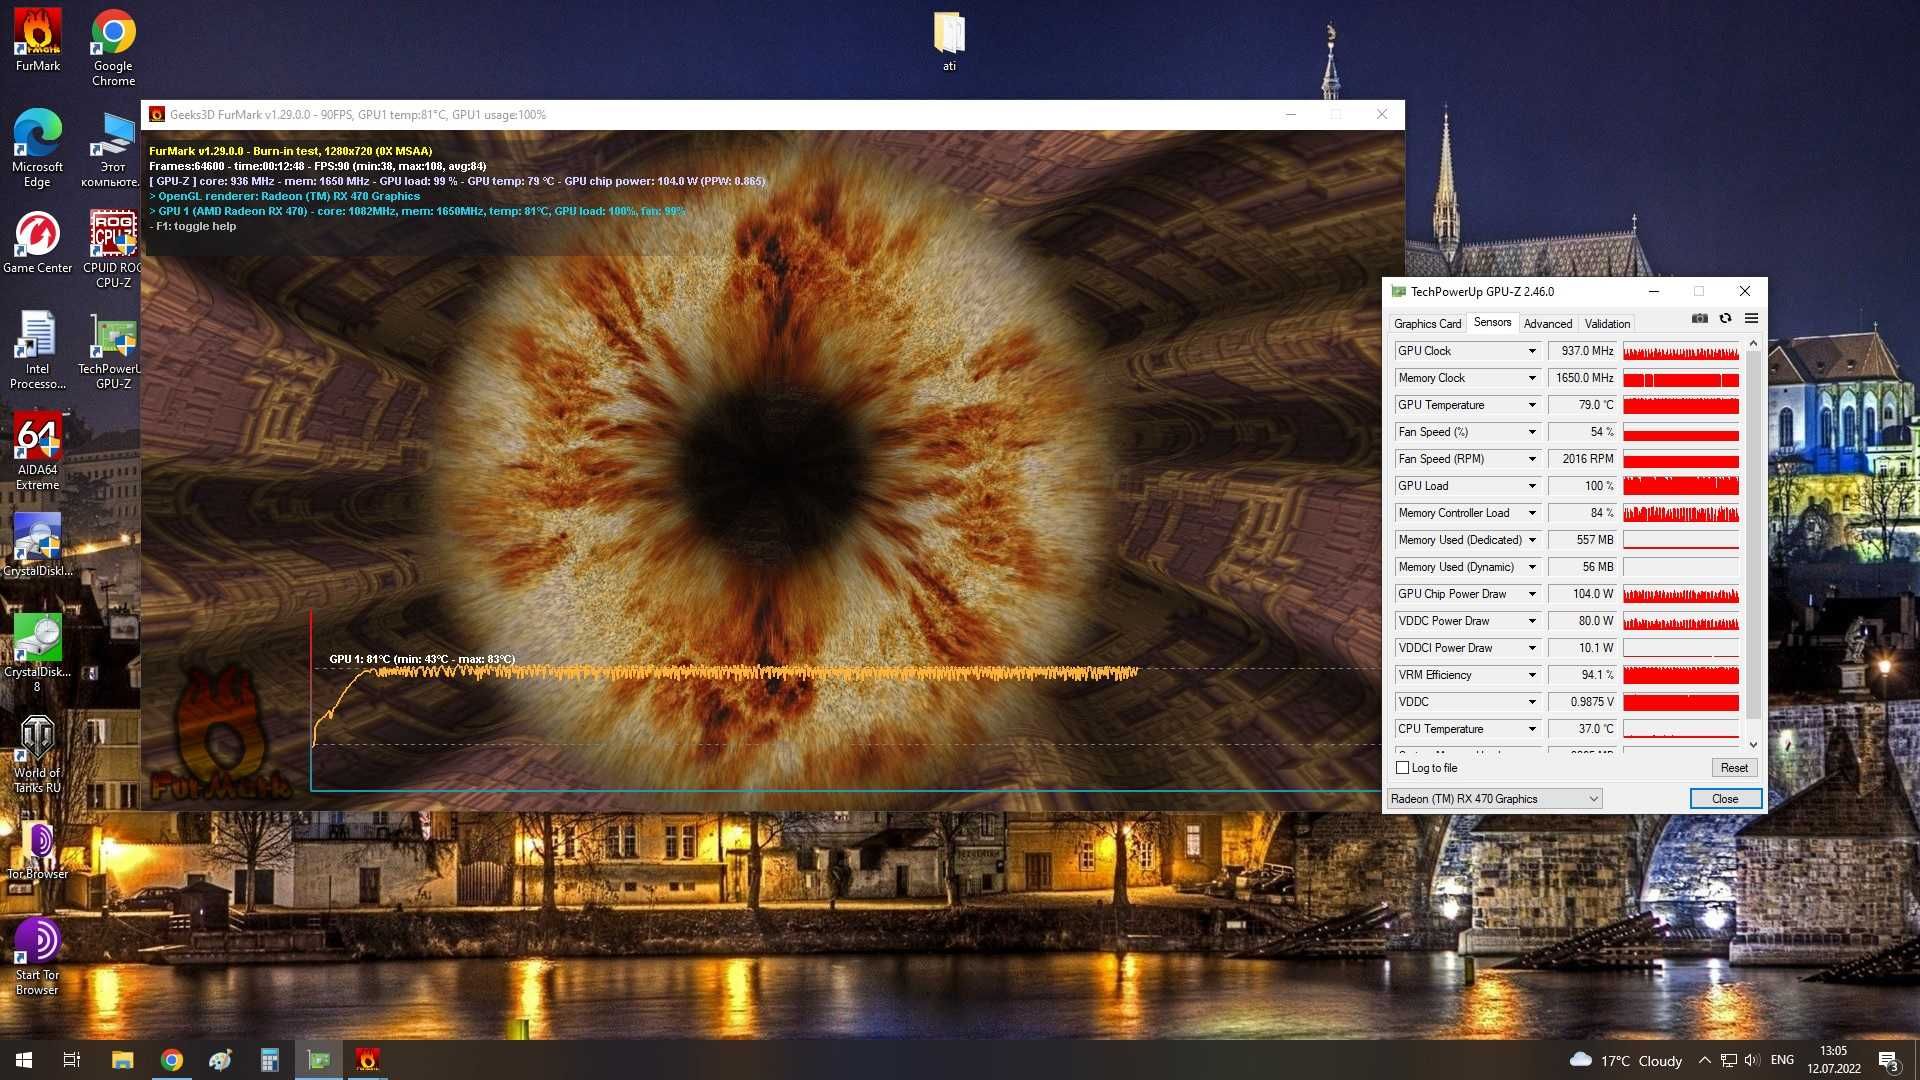
Task: Expand the GPU Temperature sensor dropdown
Action: 1531,405
